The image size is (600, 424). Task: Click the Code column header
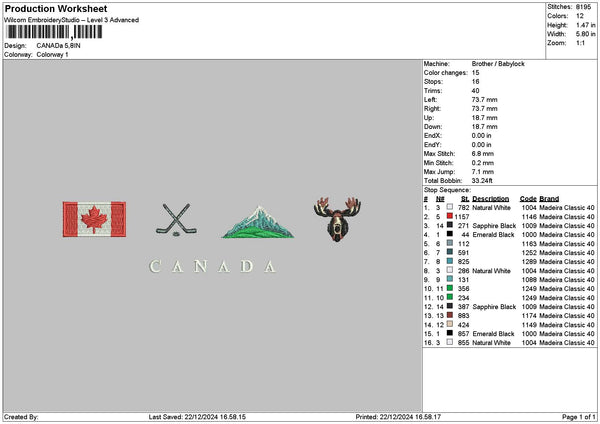[x=528, y=199]
